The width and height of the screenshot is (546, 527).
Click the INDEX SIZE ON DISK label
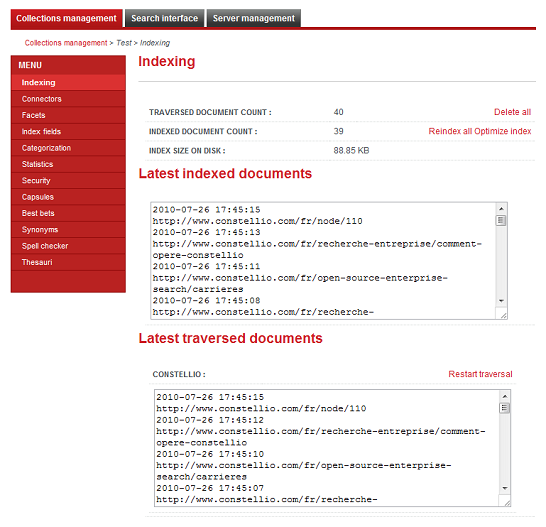187,151
